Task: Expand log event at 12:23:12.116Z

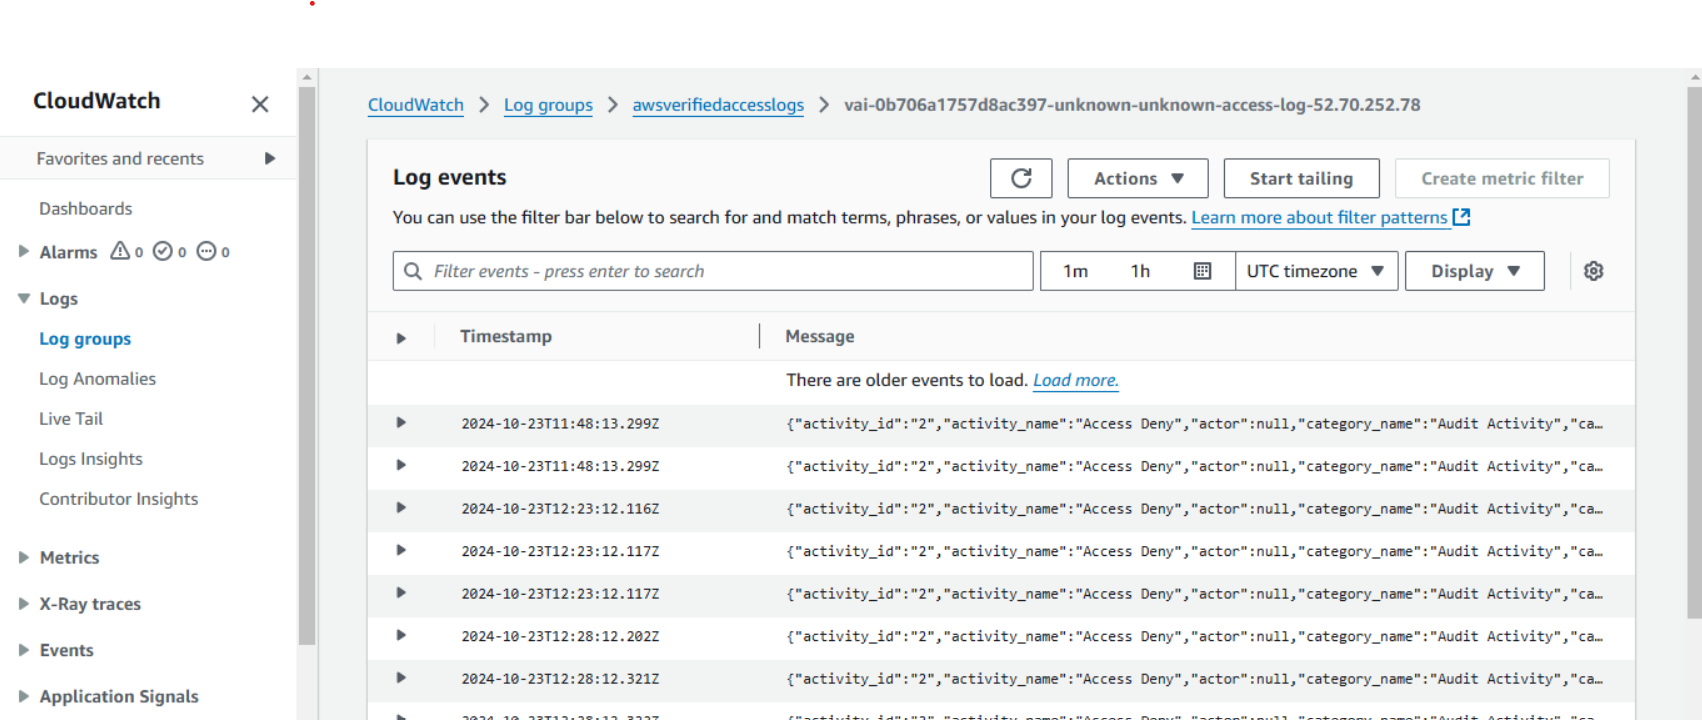Action: pos(401,507)
